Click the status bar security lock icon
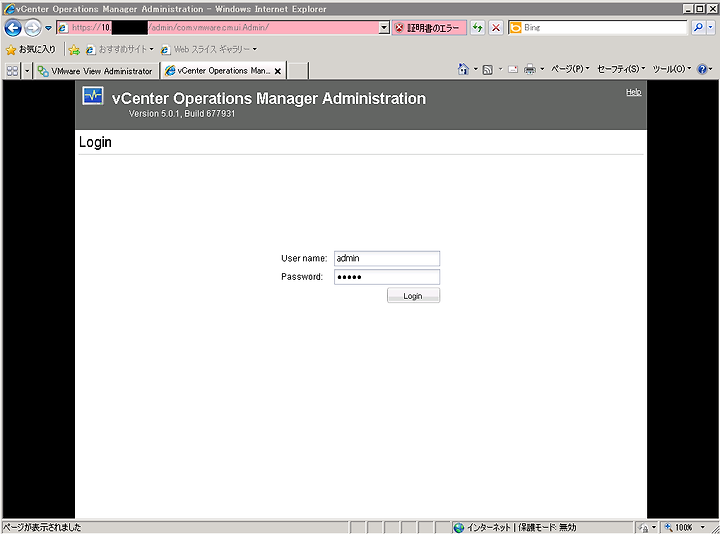This screenshot has width=720, height=534. 643,528
